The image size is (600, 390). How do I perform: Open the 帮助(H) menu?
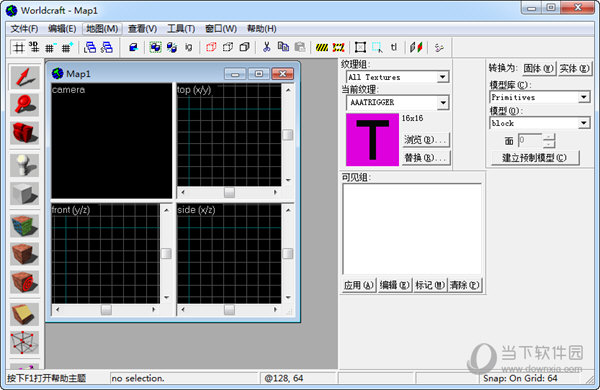pos(262,29)
